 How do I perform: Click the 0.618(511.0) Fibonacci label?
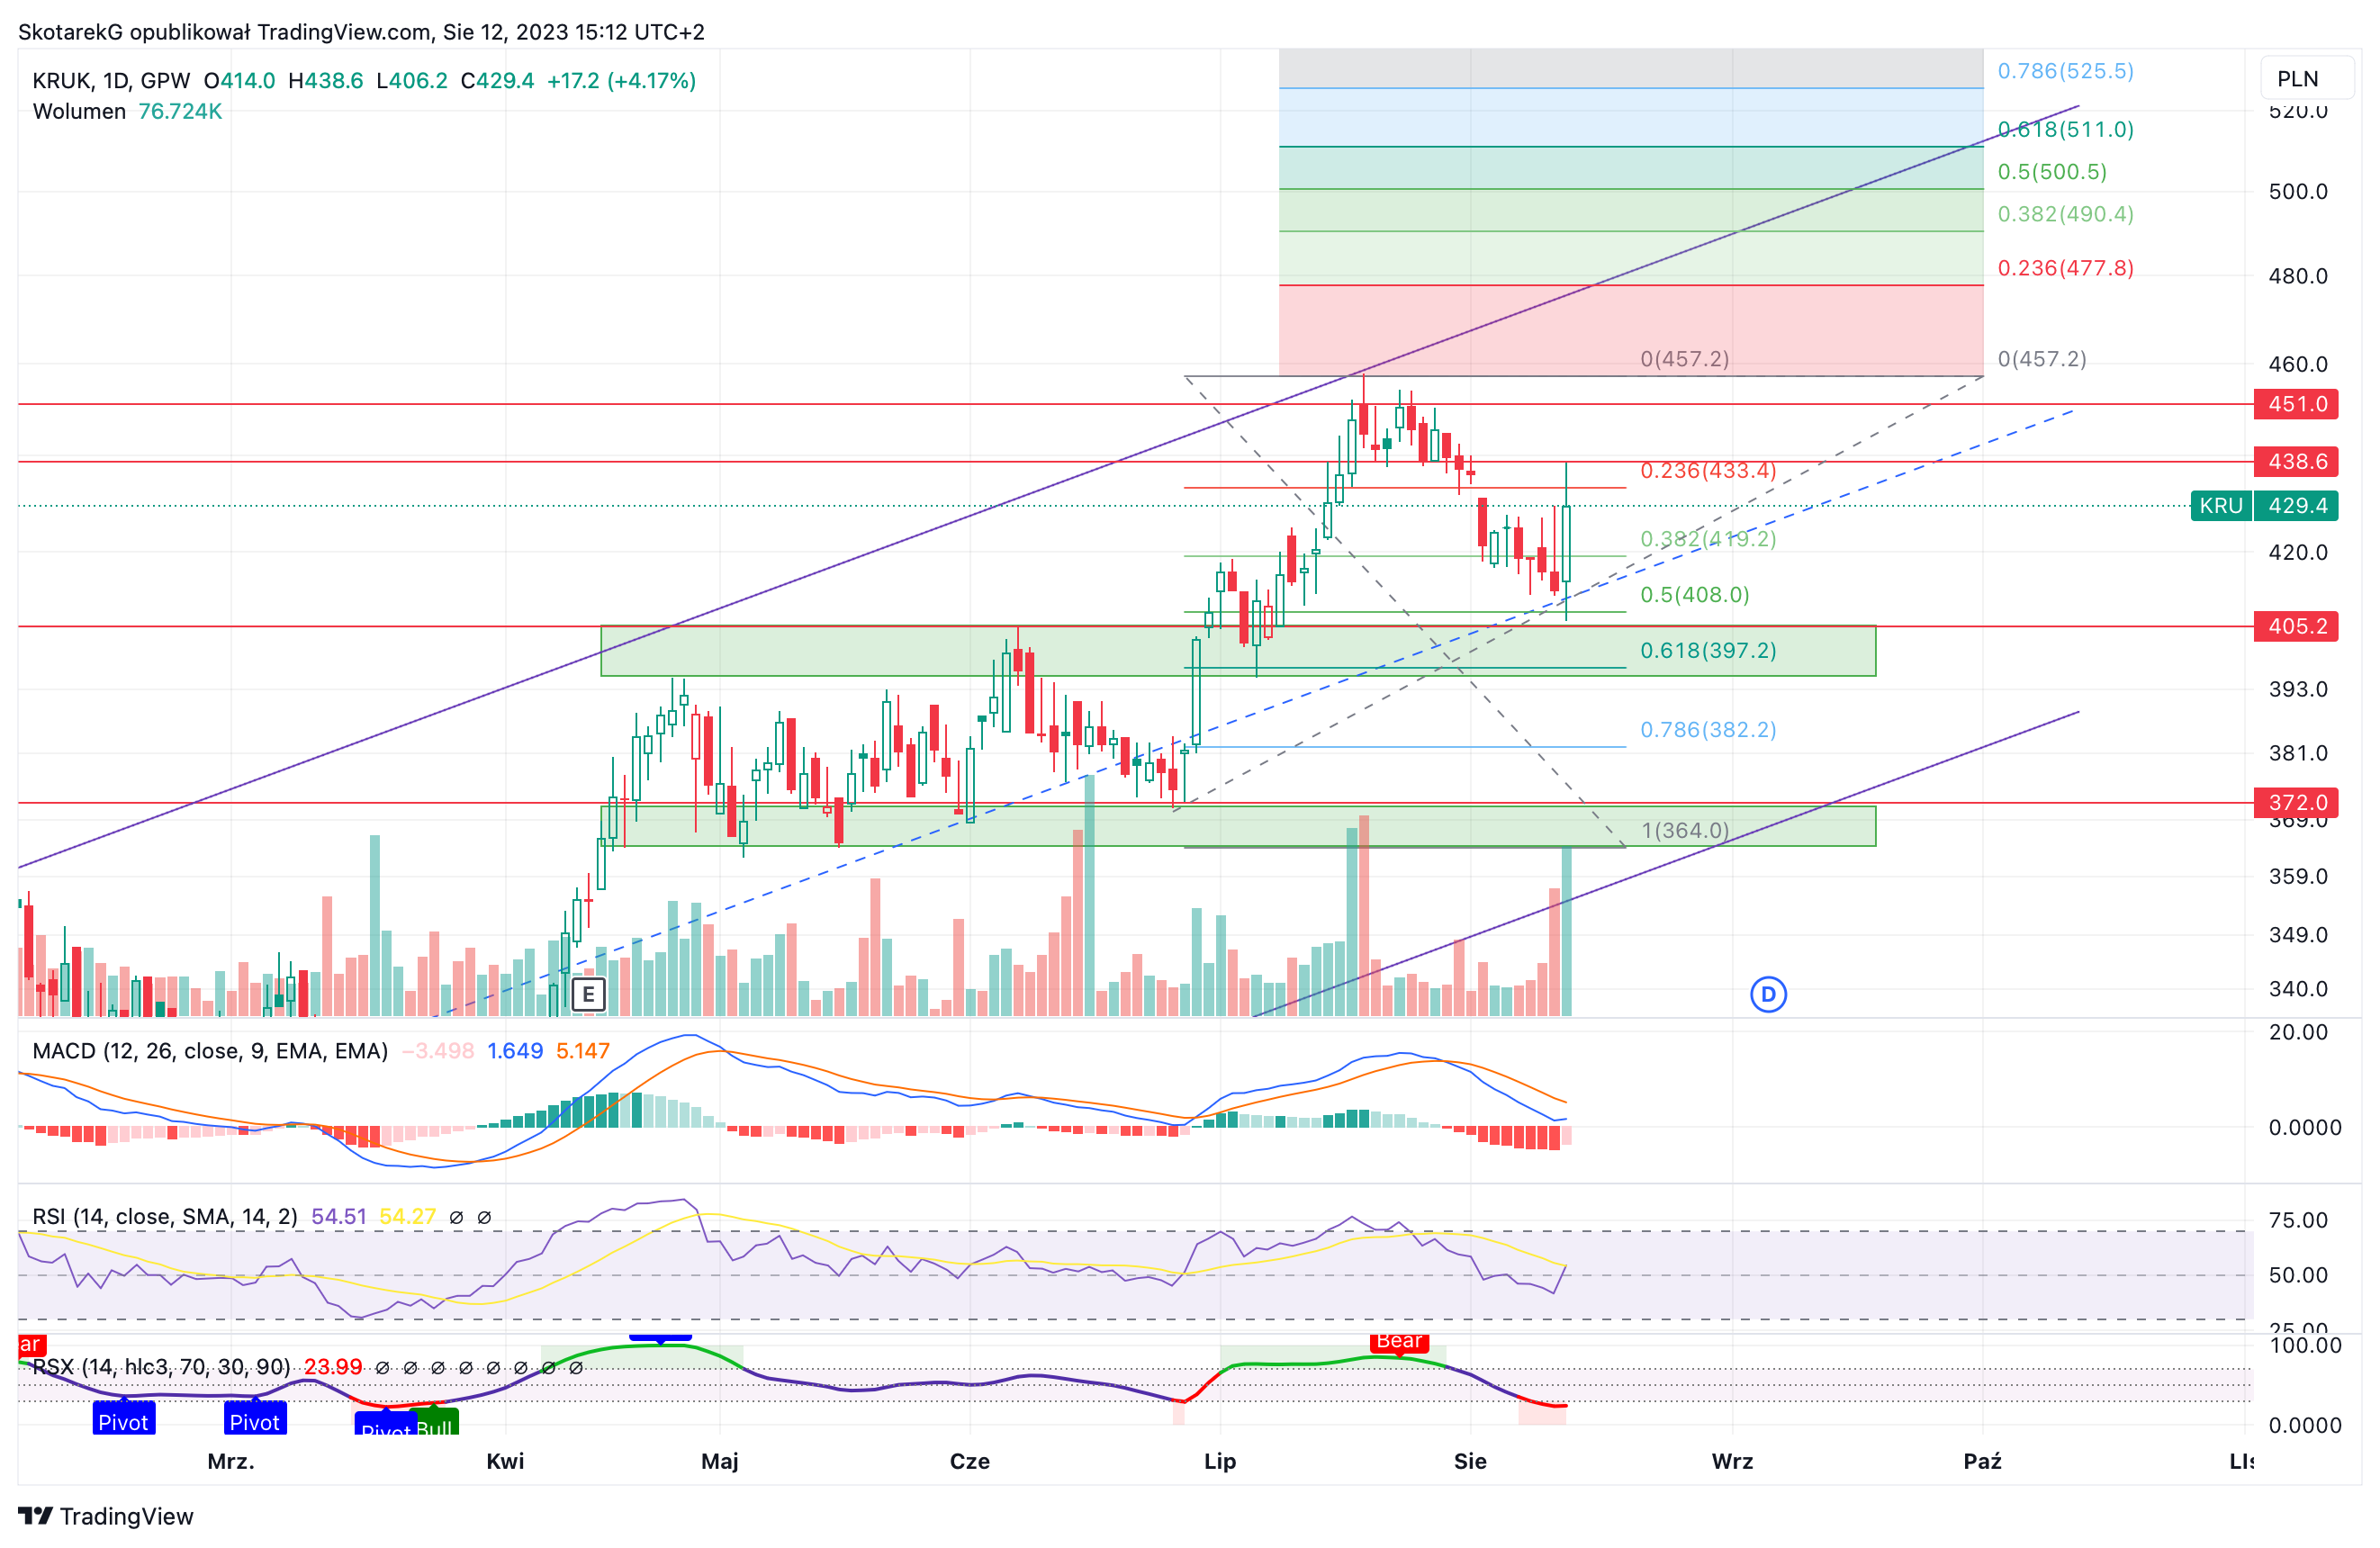pos(2065,129)
